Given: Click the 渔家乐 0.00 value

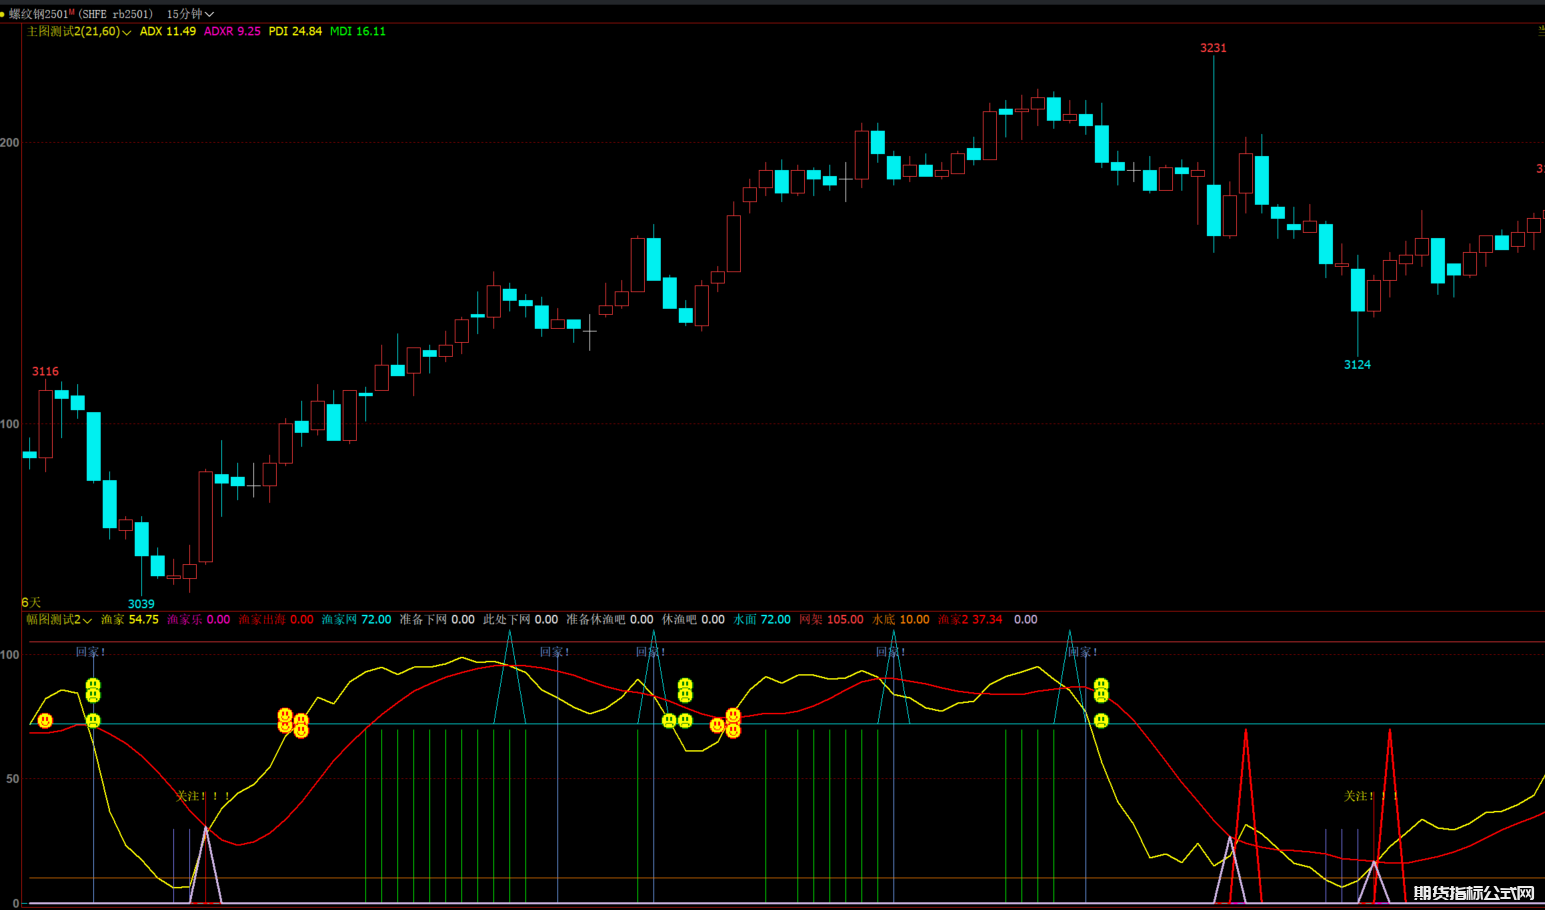Looking at the screenshot, I should [x=198, y=620].
